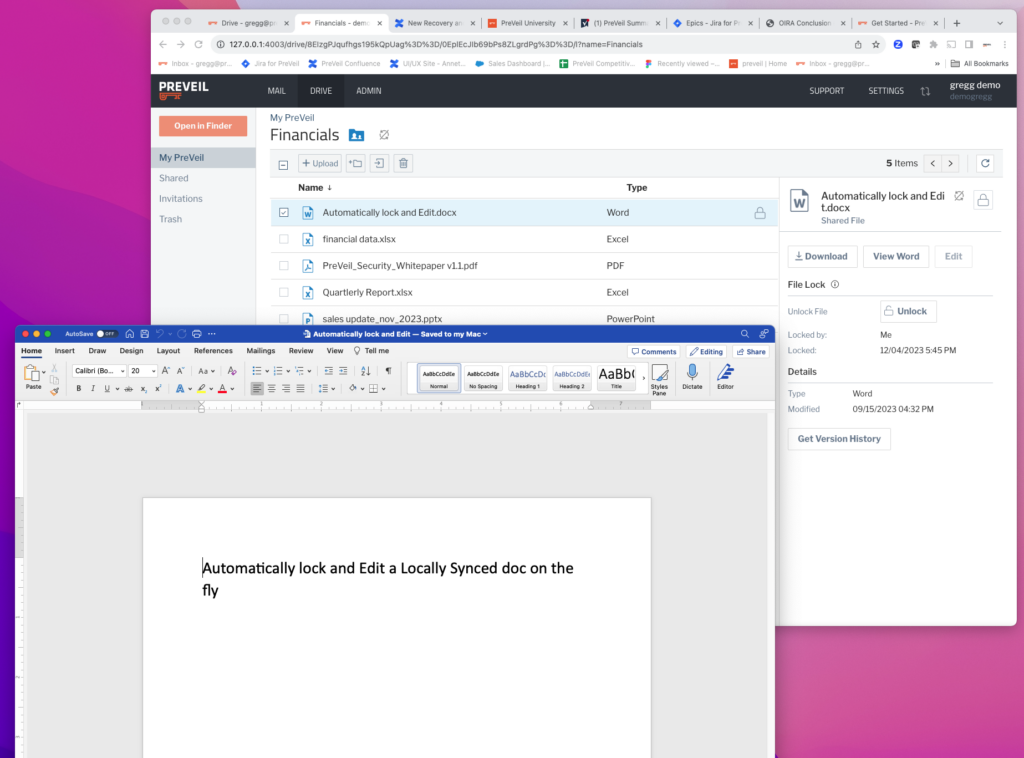Click the Unlock button for the file
This screenshot has width=1024, height=758.
[x=908, y=311]
